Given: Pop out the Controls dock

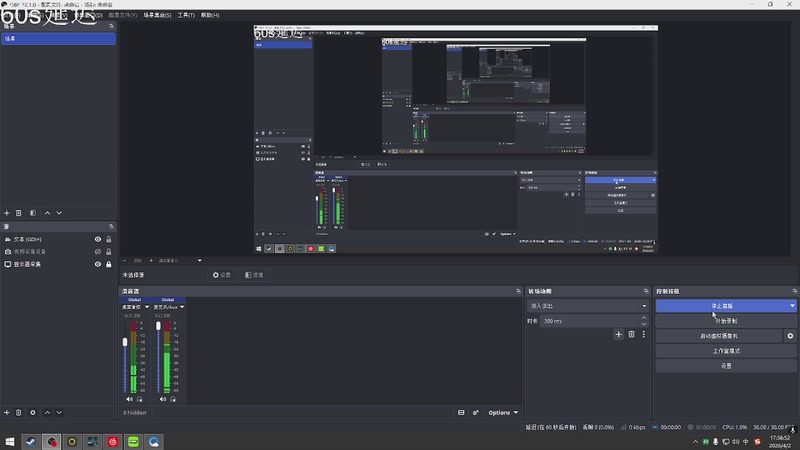Looking at the screenshot, I should tap(794, 291).
